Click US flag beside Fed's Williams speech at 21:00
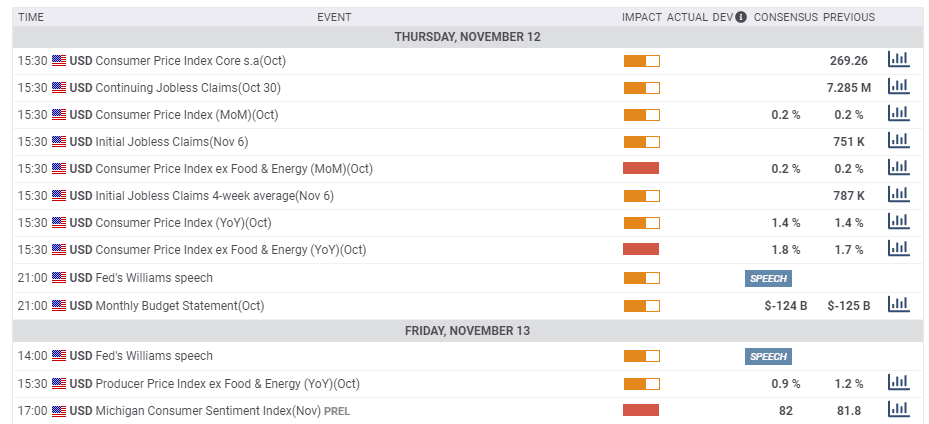This screenshot has width=929, height=424. pos(59,278)
